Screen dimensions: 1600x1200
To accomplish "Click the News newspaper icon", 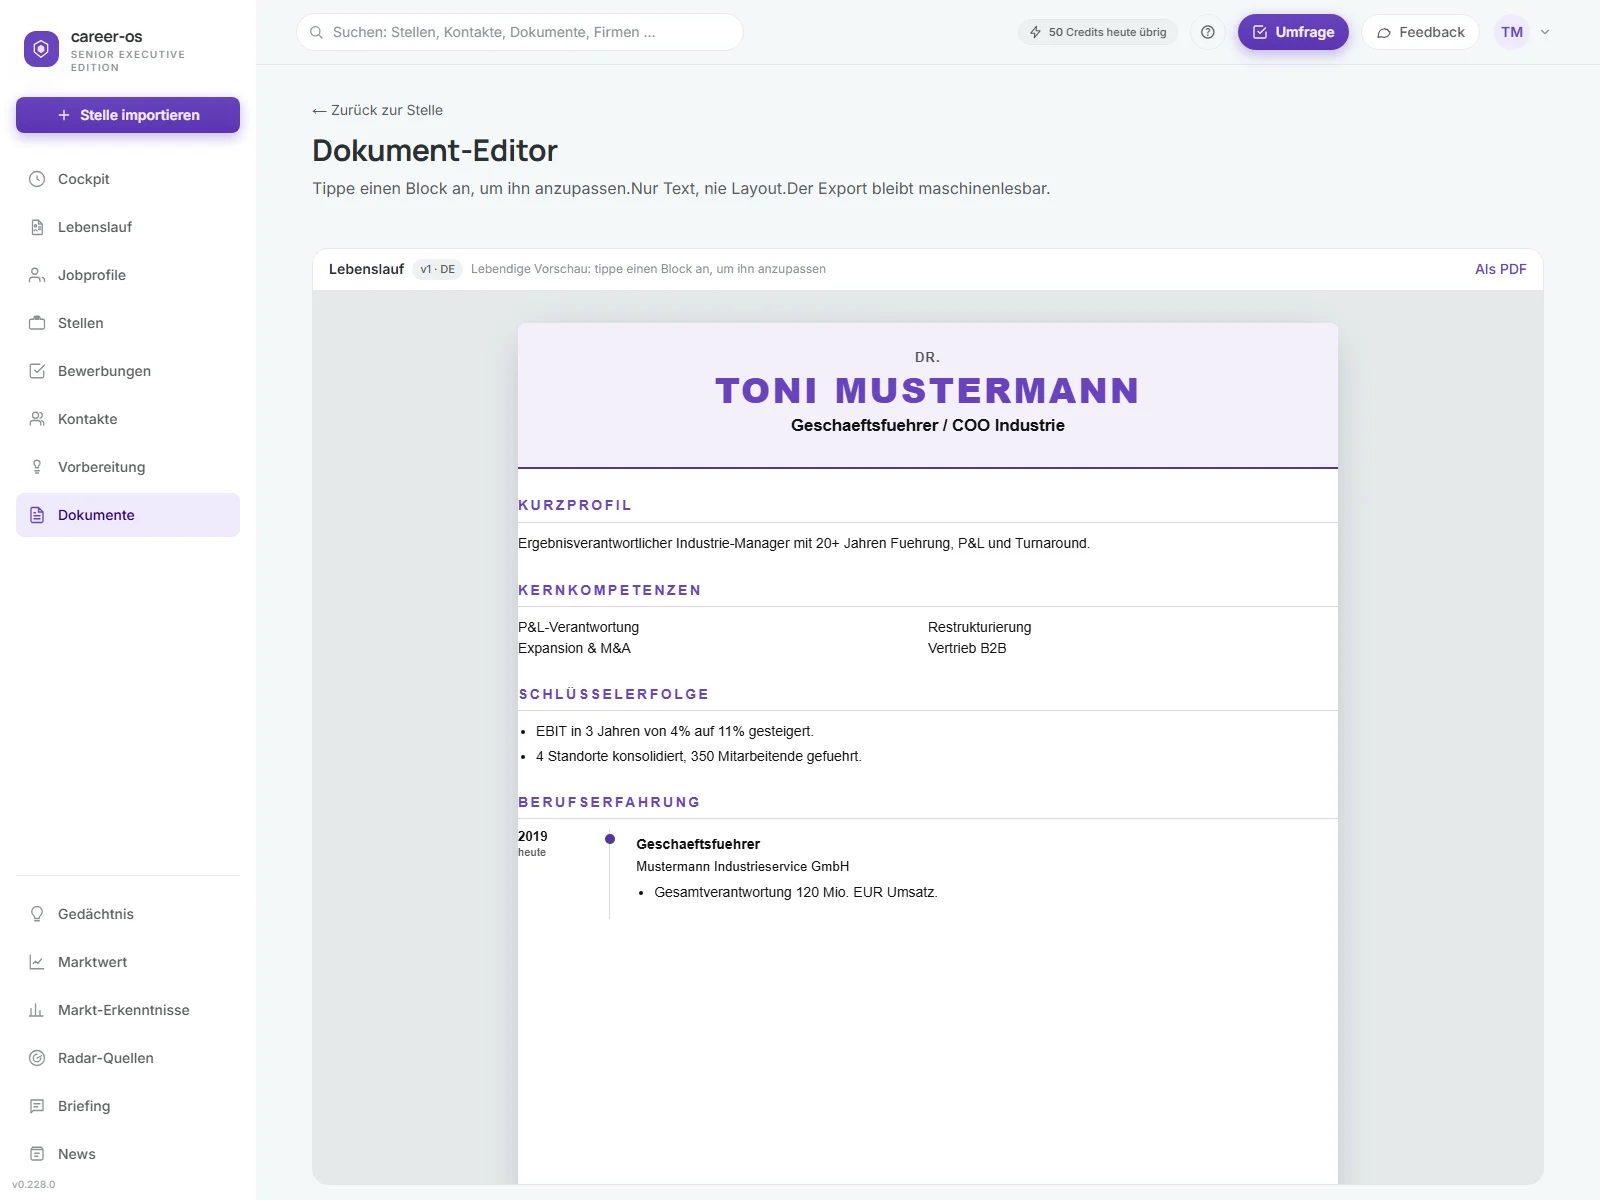I will 37,1154.
